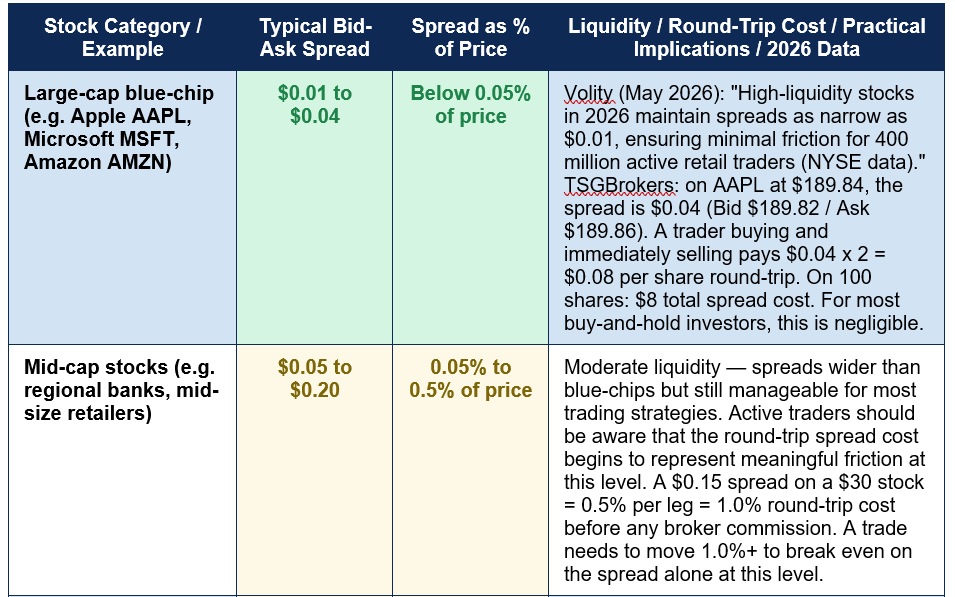The image size is (955, 597).
Task: Click the 'Large-cap blue-chip' category cell
Action: click(x=122, y=207)
